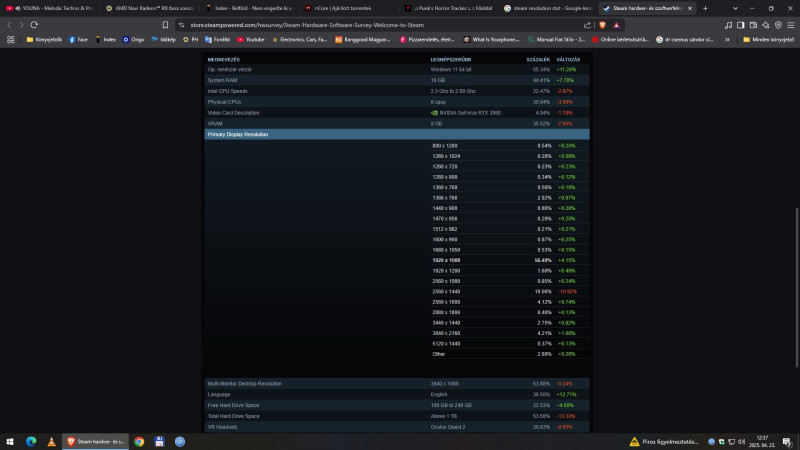Open the media control music note icon
Viewport: 800px width, 450px height.
(728, 25)
